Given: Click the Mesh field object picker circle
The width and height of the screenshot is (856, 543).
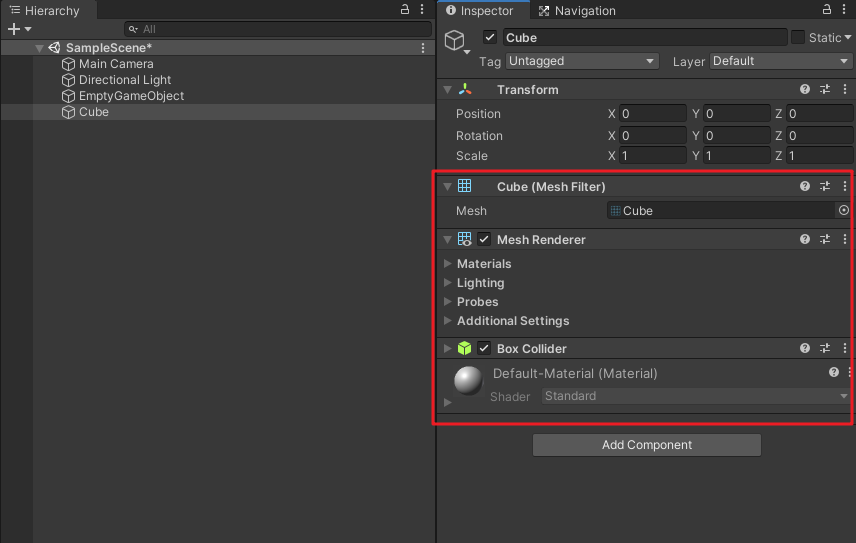Looking at the screenshot, I should coord(844,210).
